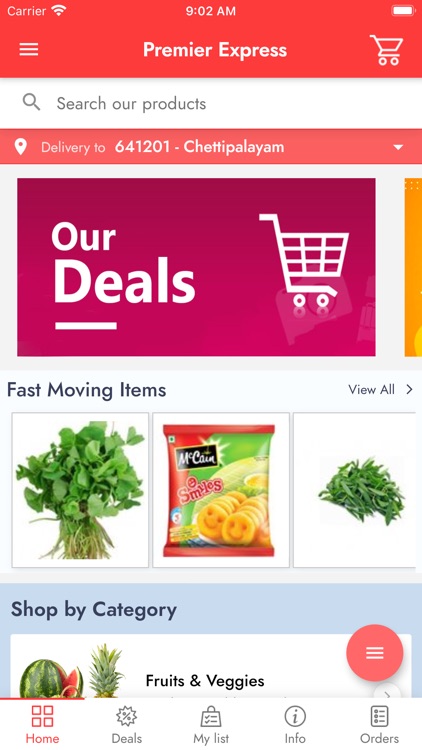422x750 pixels.
Task: Open the Our Deals banner
Action: 196,267
